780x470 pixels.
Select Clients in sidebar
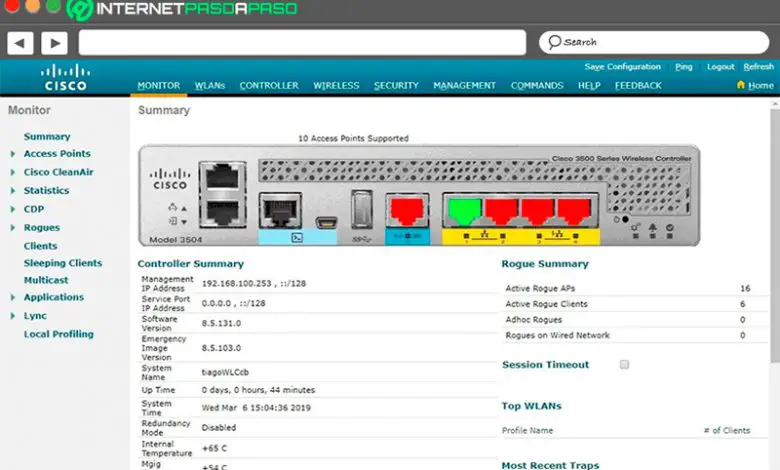(x=40, y=246)
